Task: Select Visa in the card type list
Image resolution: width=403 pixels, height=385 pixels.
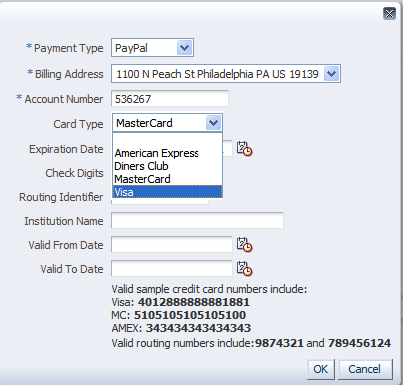Action: [167, 192]
